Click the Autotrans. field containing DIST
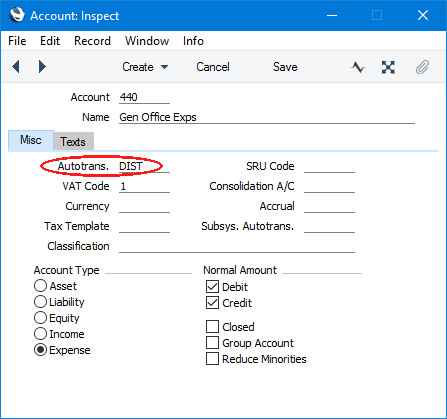Image resolution: width=447 pixels, height=419 pixels. click(144, 166)
